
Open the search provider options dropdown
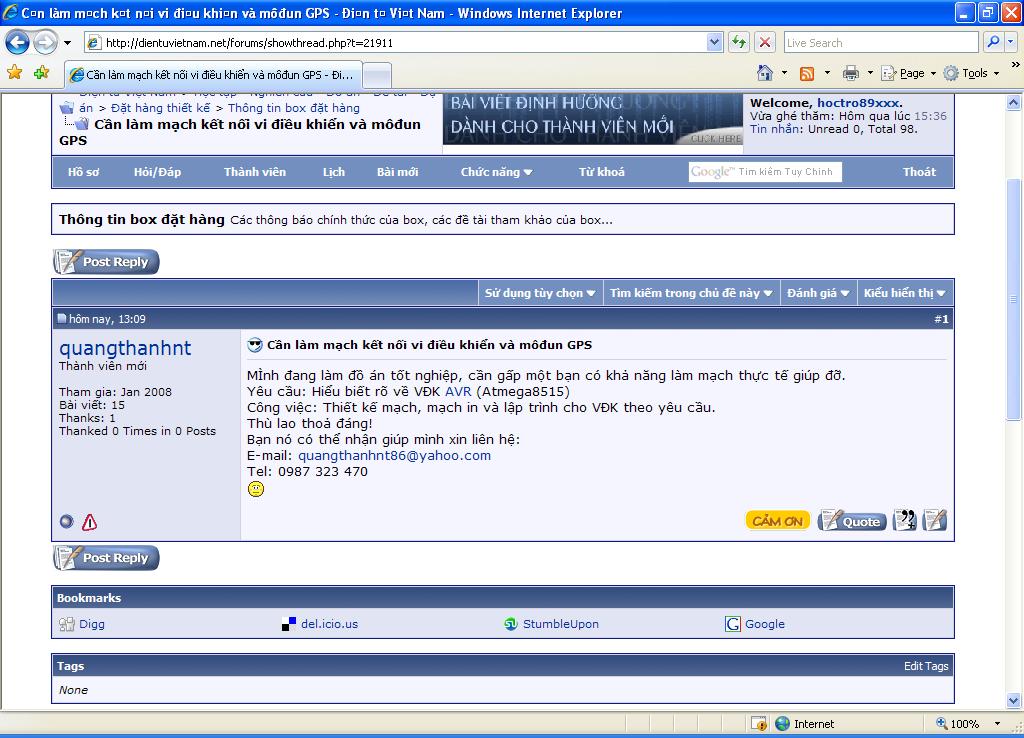pyautogui.click(x=1011, y=42)
